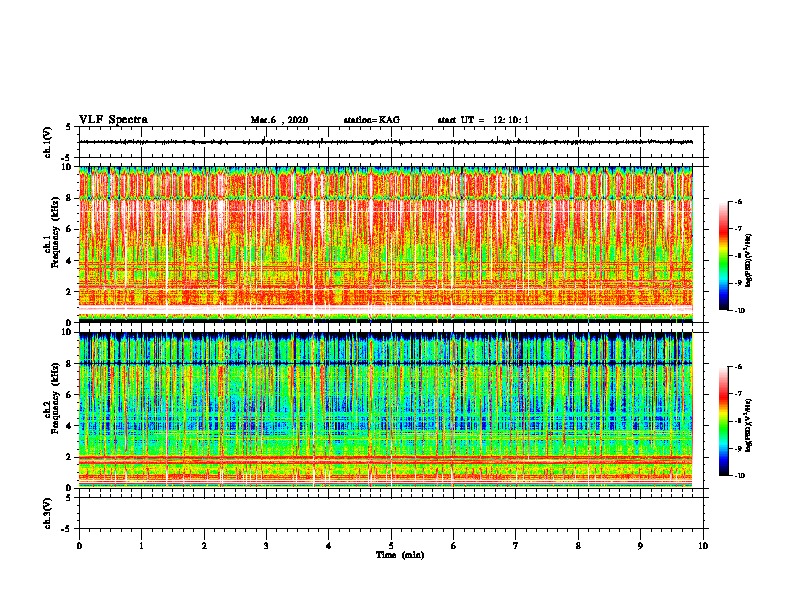This screenshot has width=792, height=612.
Task: Select the "start UT = 12:10:1" text
Action: click(483, 120)
